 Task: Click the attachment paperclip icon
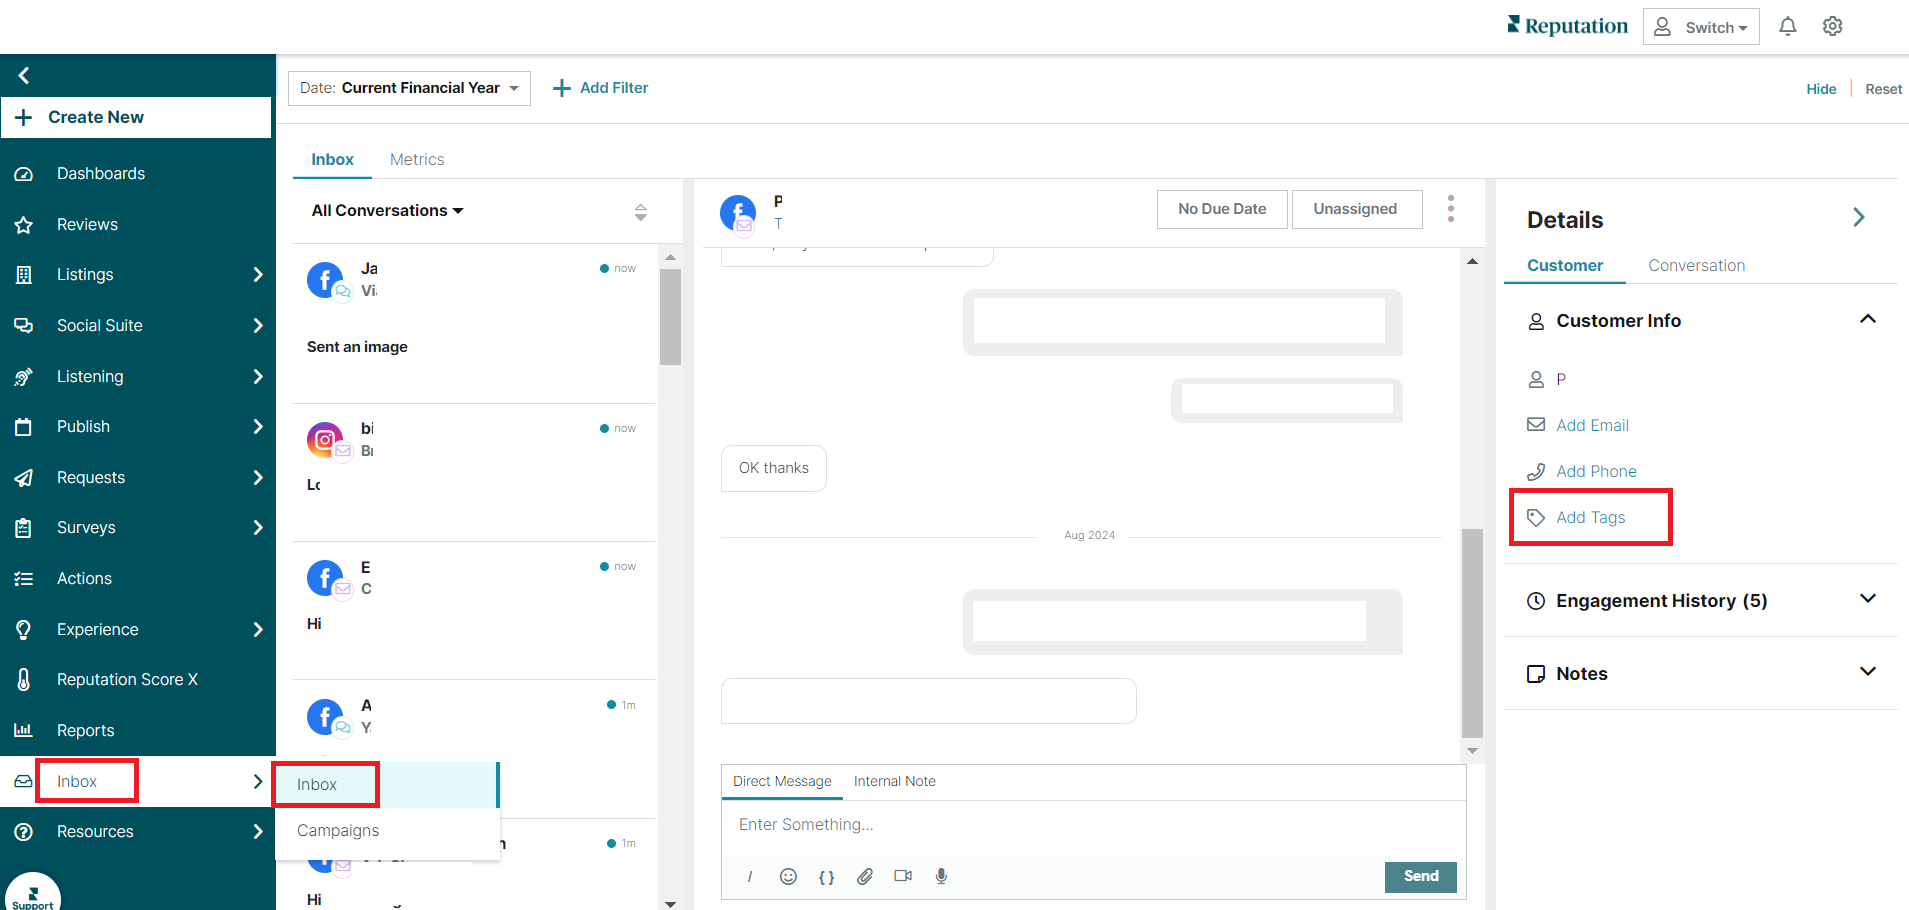pos(864,876)
